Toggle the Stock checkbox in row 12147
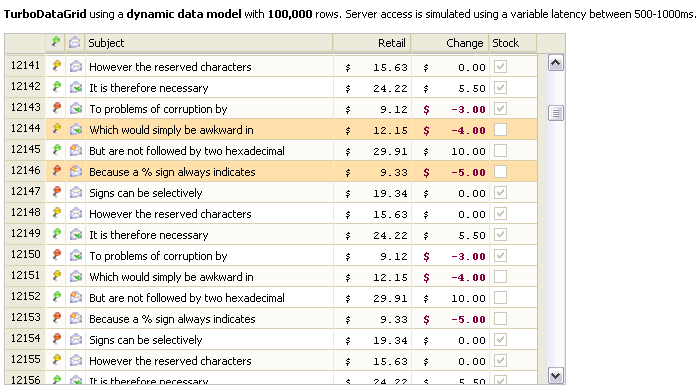The image size is (698, 385). point(500,193)
